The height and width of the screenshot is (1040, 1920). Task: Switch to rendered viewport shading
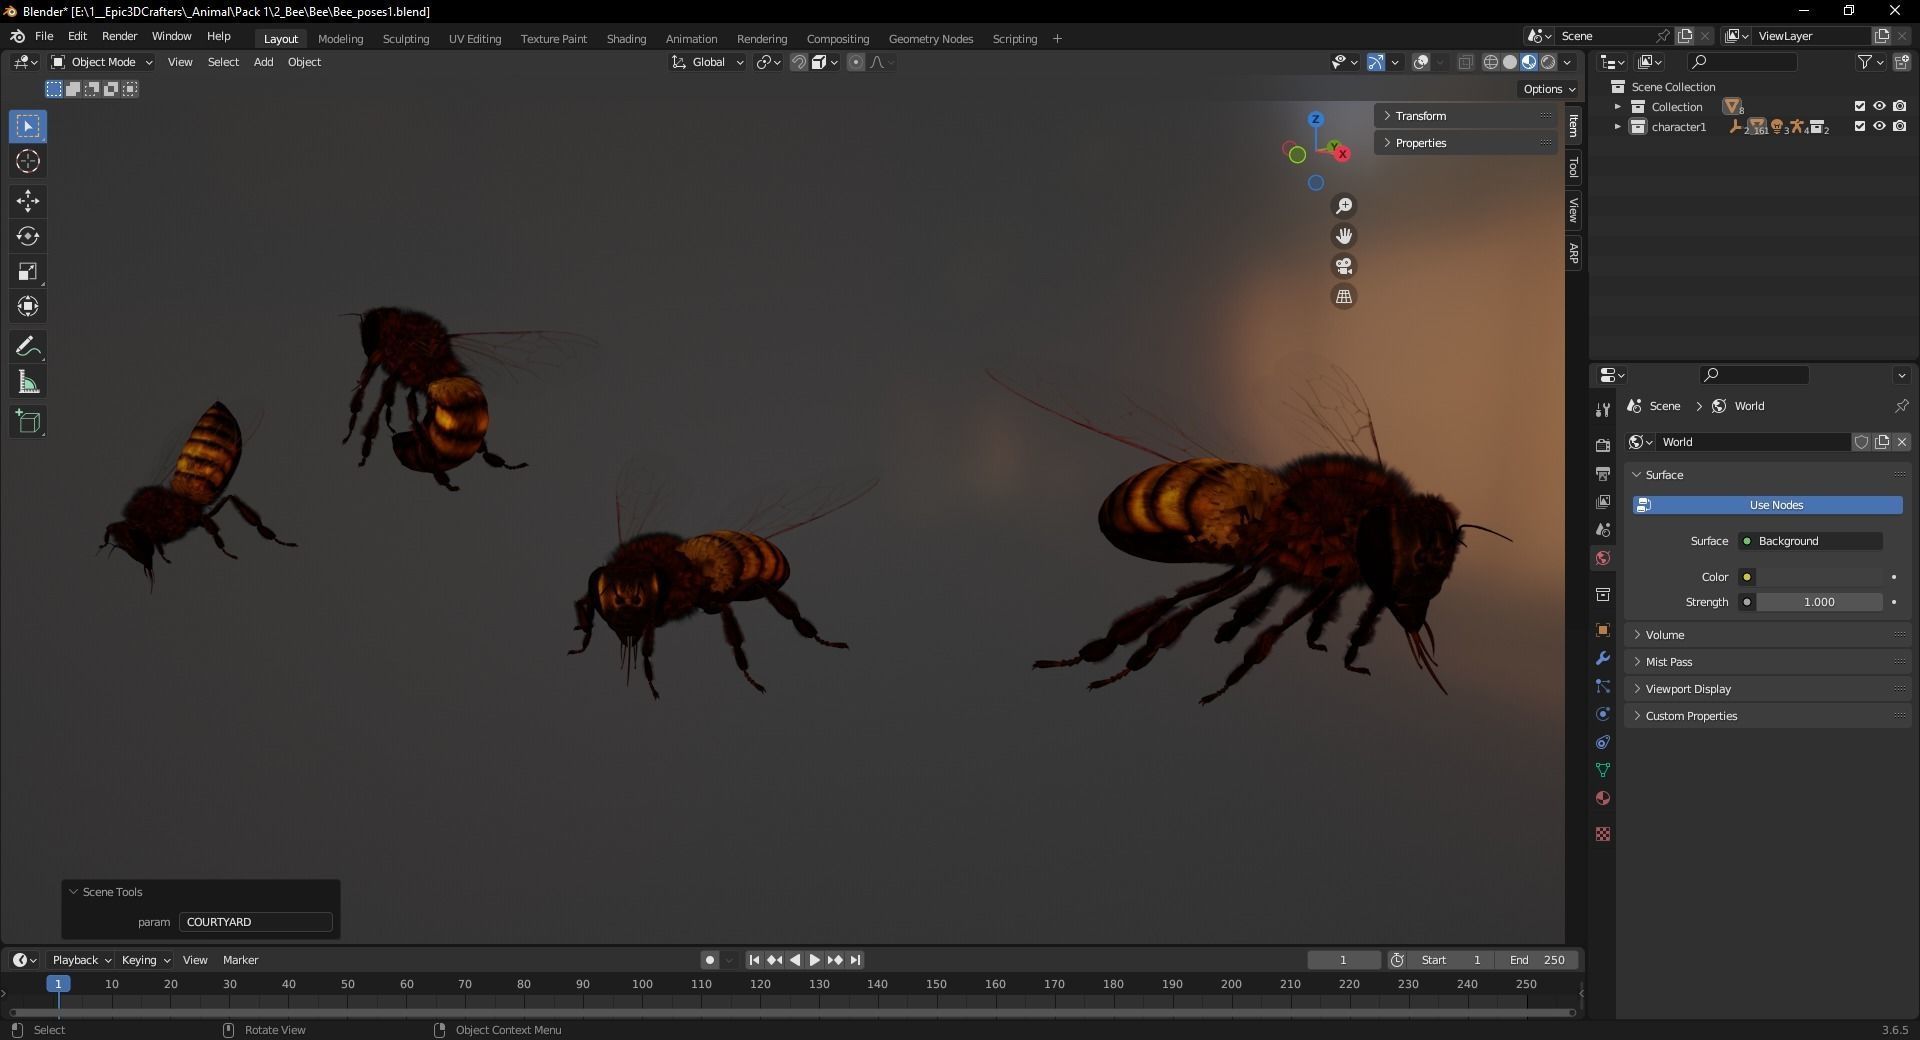[x=1548, y=62]
